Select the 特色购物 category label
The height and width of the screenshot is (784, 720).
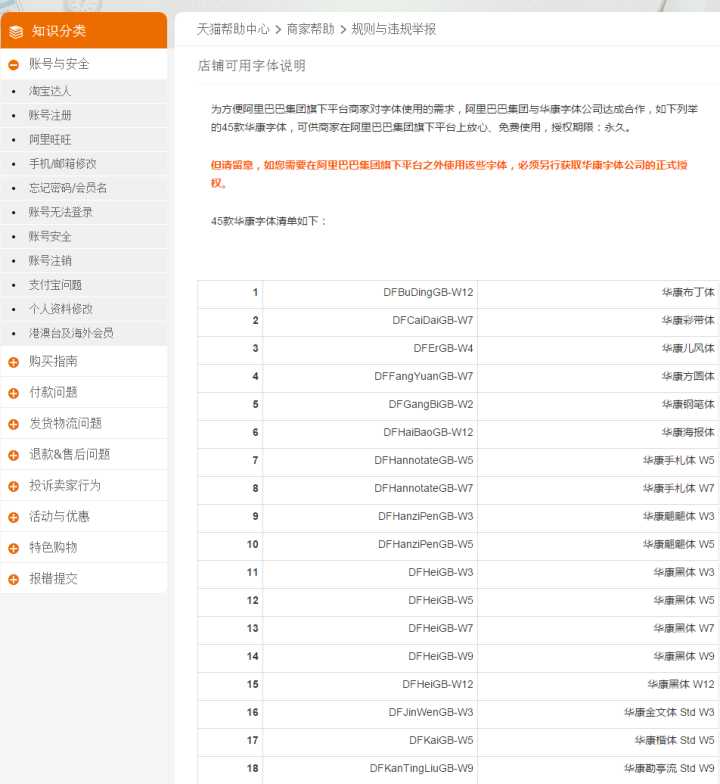(54, 547)
